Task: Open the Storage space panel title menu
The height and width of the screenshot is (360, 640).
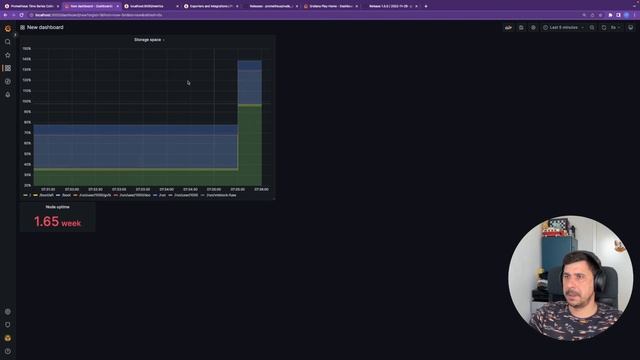Action: 149,40
